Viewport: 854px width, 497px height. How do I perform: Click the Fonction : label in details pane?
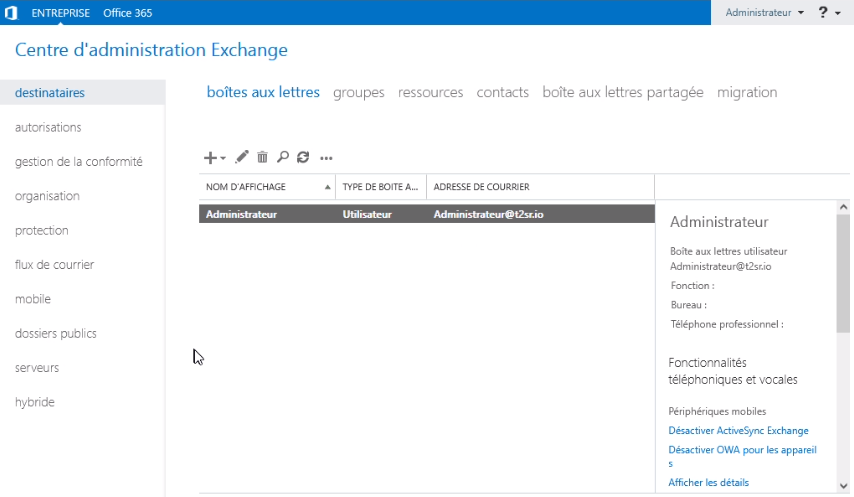pyautogui.click(x=692, y=286)
